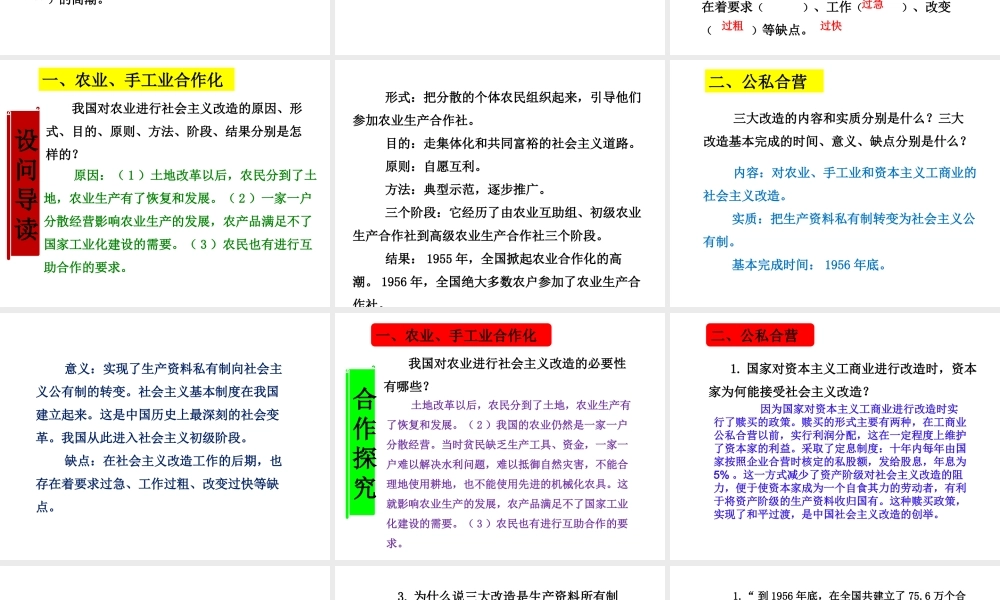
Task: Click the question 我国对农业进行社会主义改造的必要性
Action: tap(517, 363)
